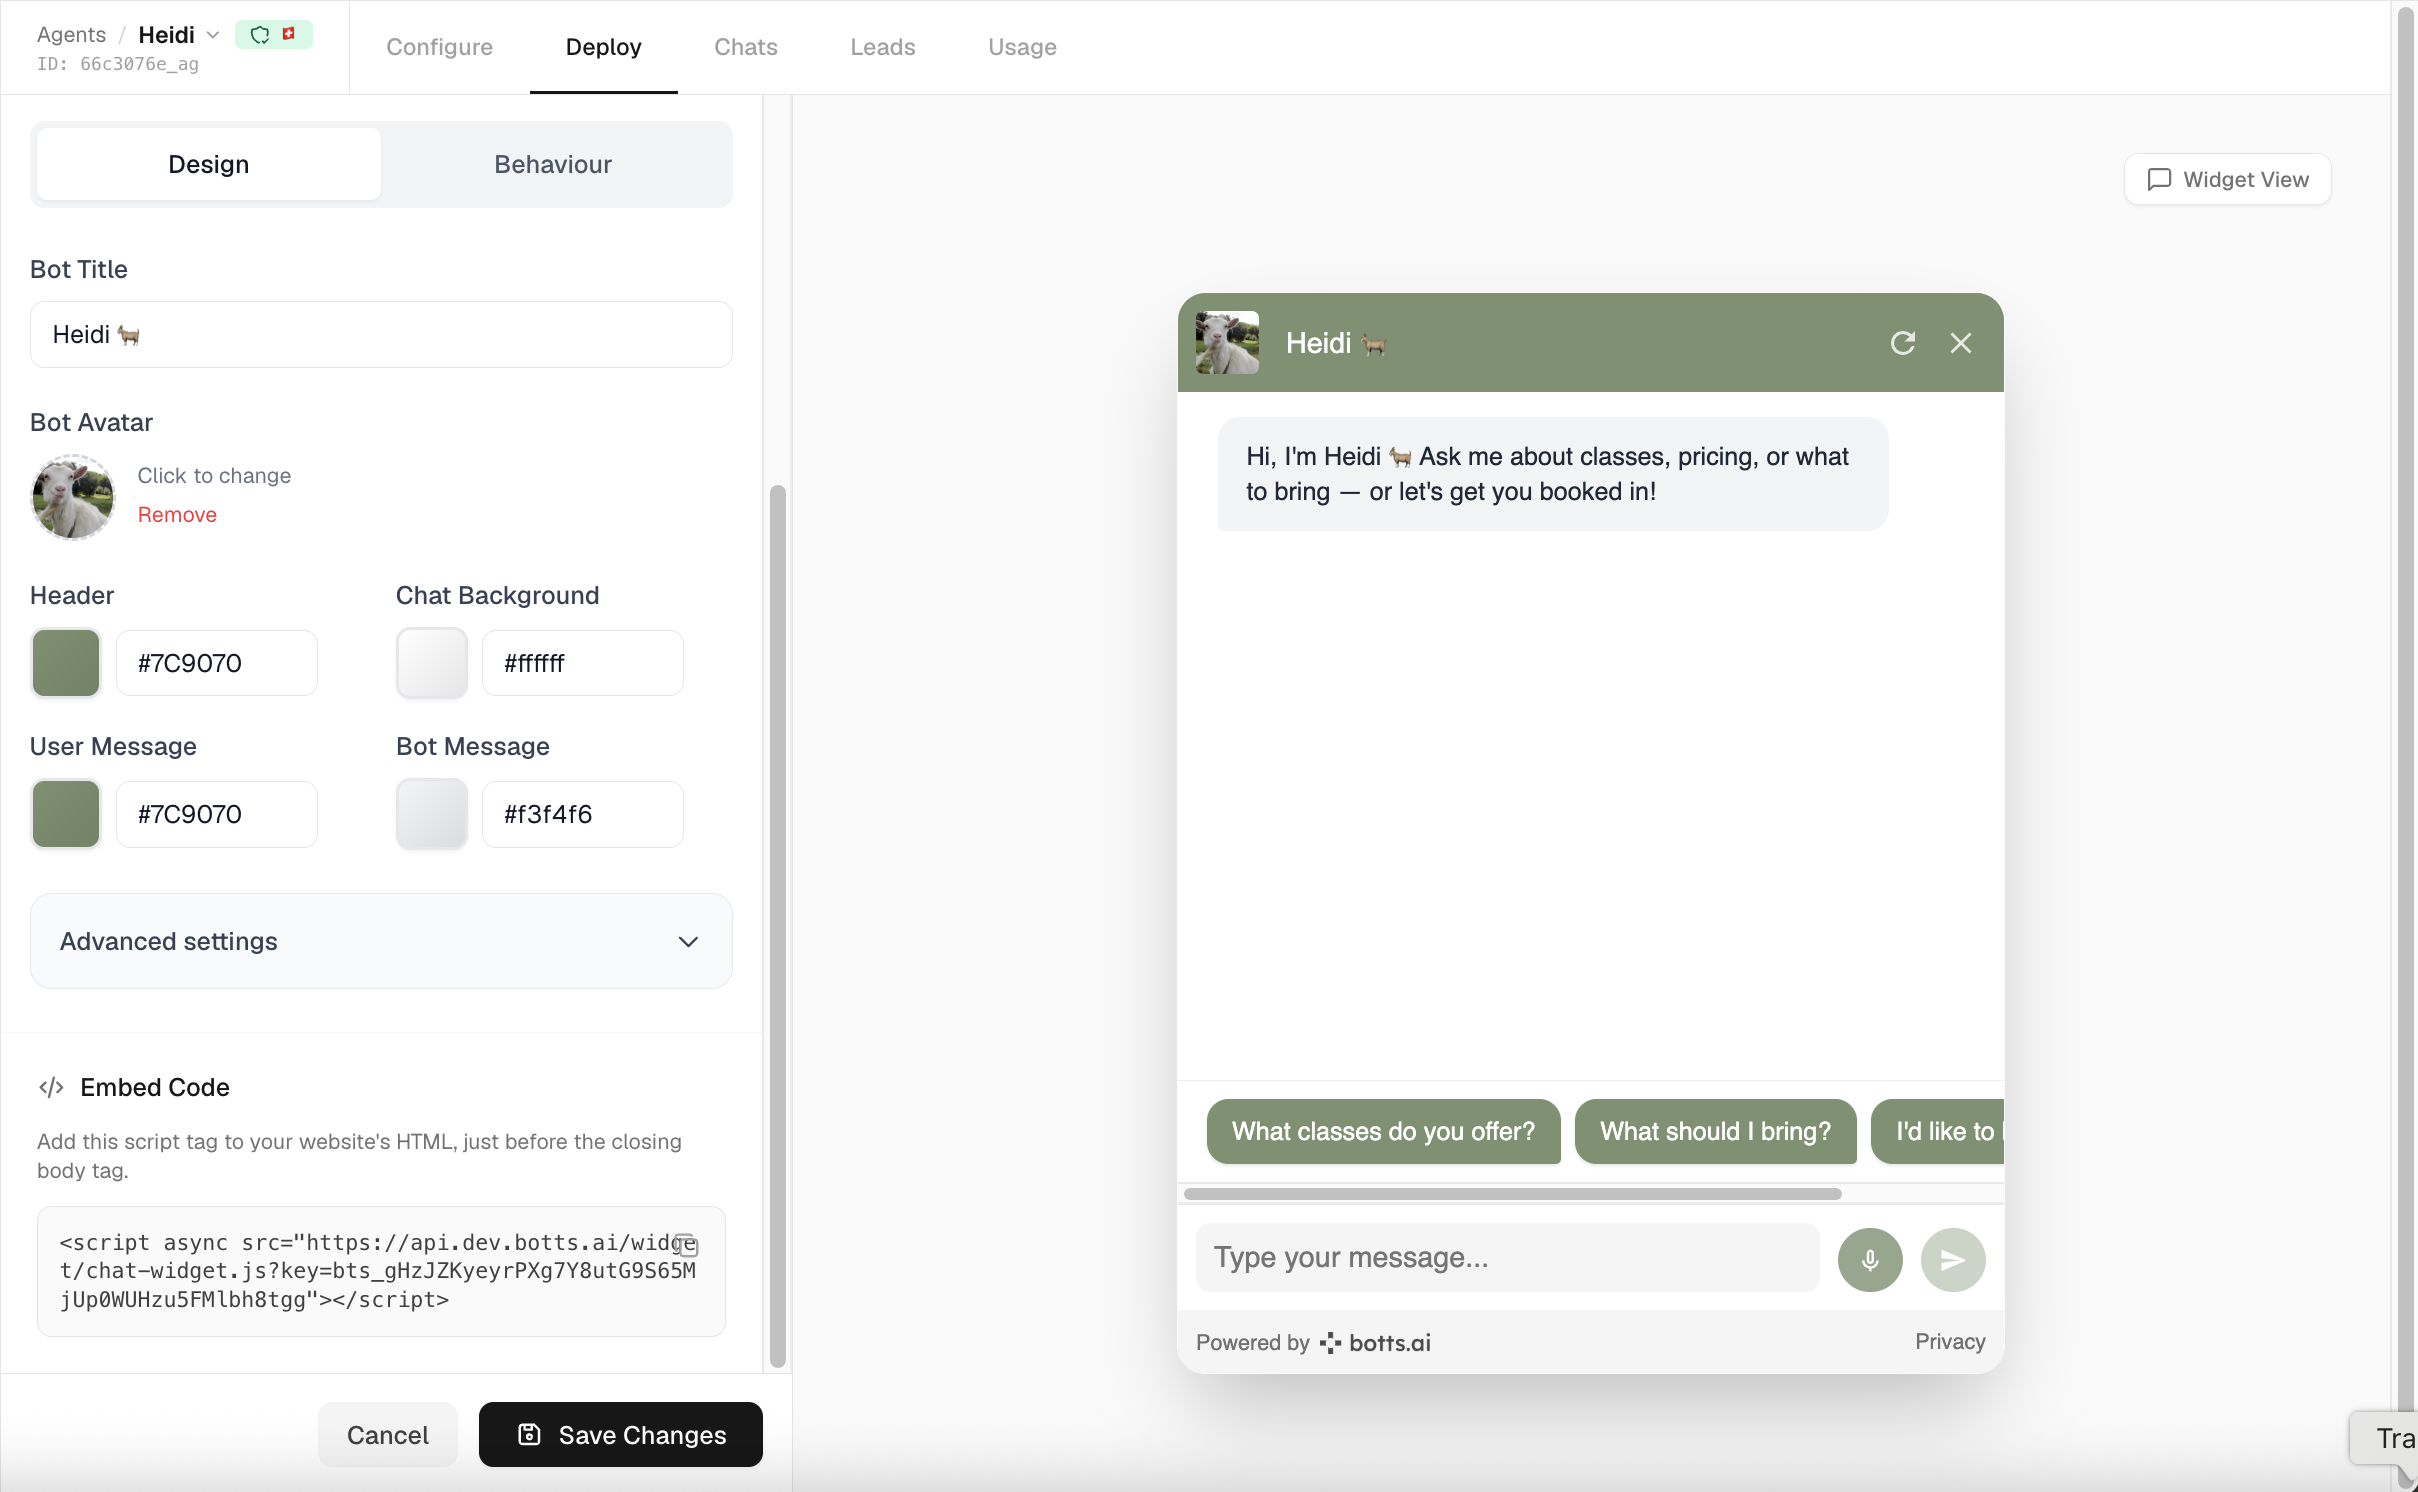Cancel the design changes
2418x1492 pixels.
click(x=387, y=1435)
